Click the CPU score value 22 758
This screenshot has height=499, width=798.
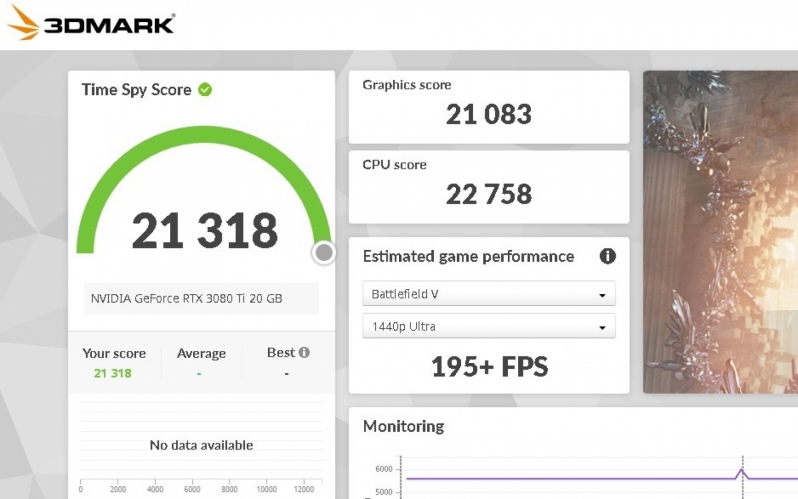click(x=489, y=194)
